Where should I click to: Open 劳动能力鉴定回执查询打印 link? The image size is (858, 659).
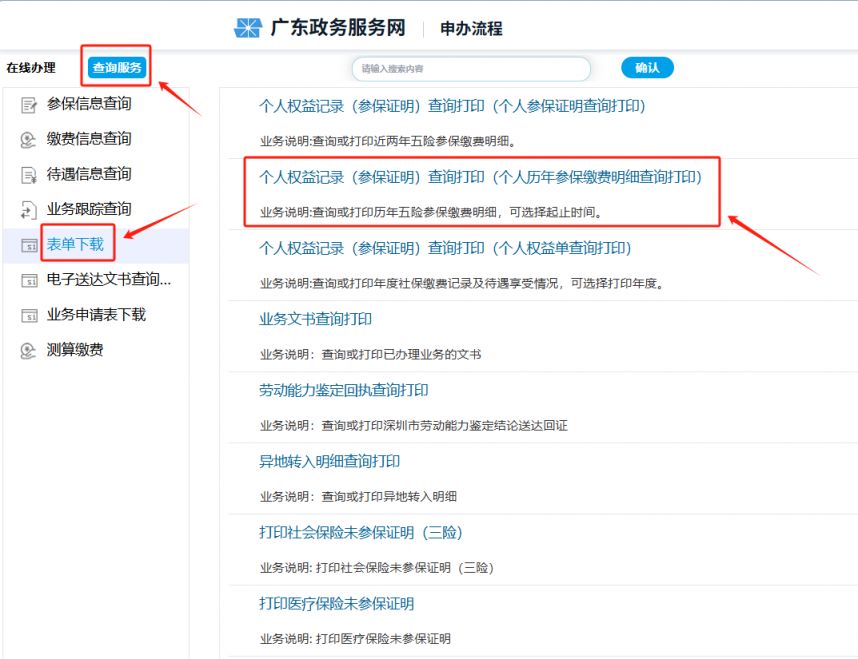[345, 390]
